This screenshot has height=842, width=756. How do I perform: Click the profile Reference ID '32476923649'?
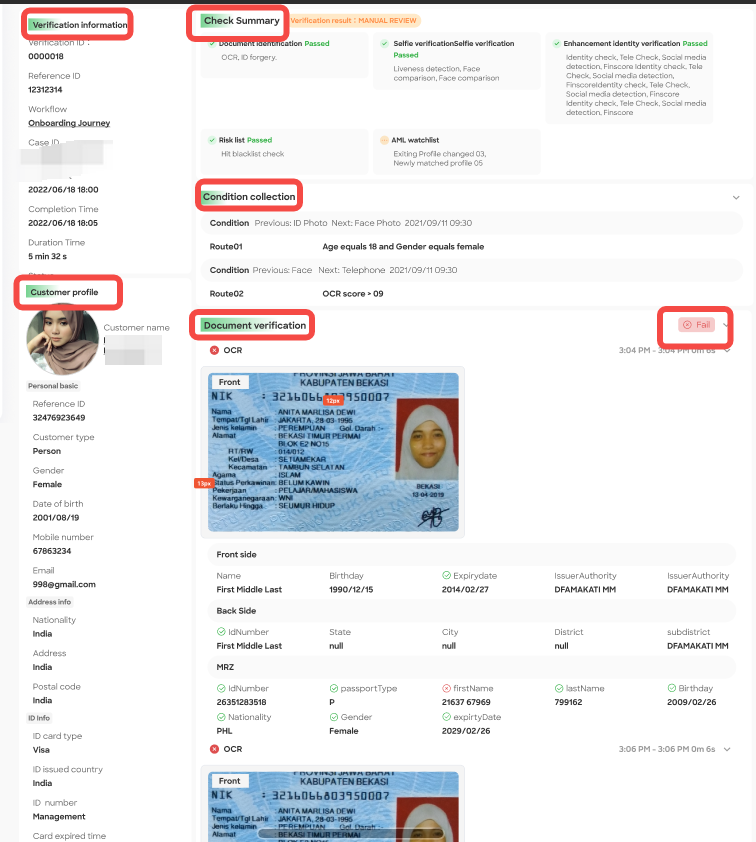point(59,418)
